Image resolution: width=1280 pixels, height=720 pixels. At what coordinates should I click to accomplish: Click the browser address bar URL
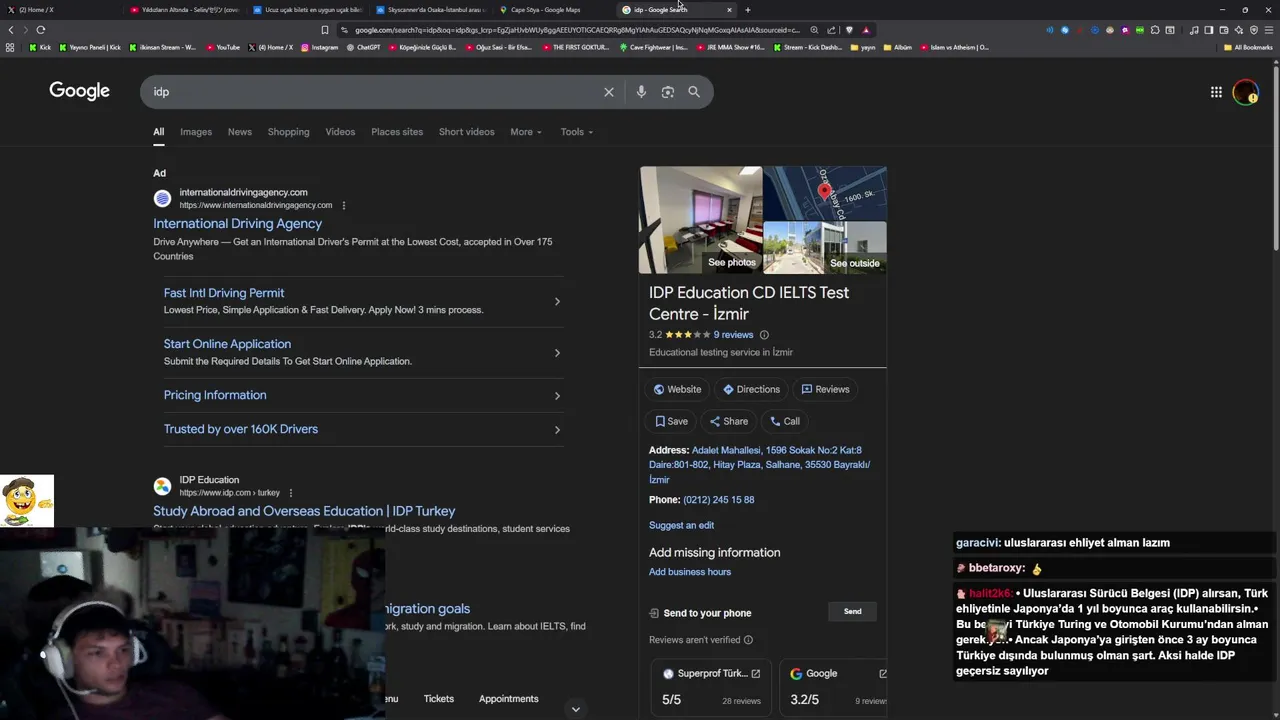(577, 30)
